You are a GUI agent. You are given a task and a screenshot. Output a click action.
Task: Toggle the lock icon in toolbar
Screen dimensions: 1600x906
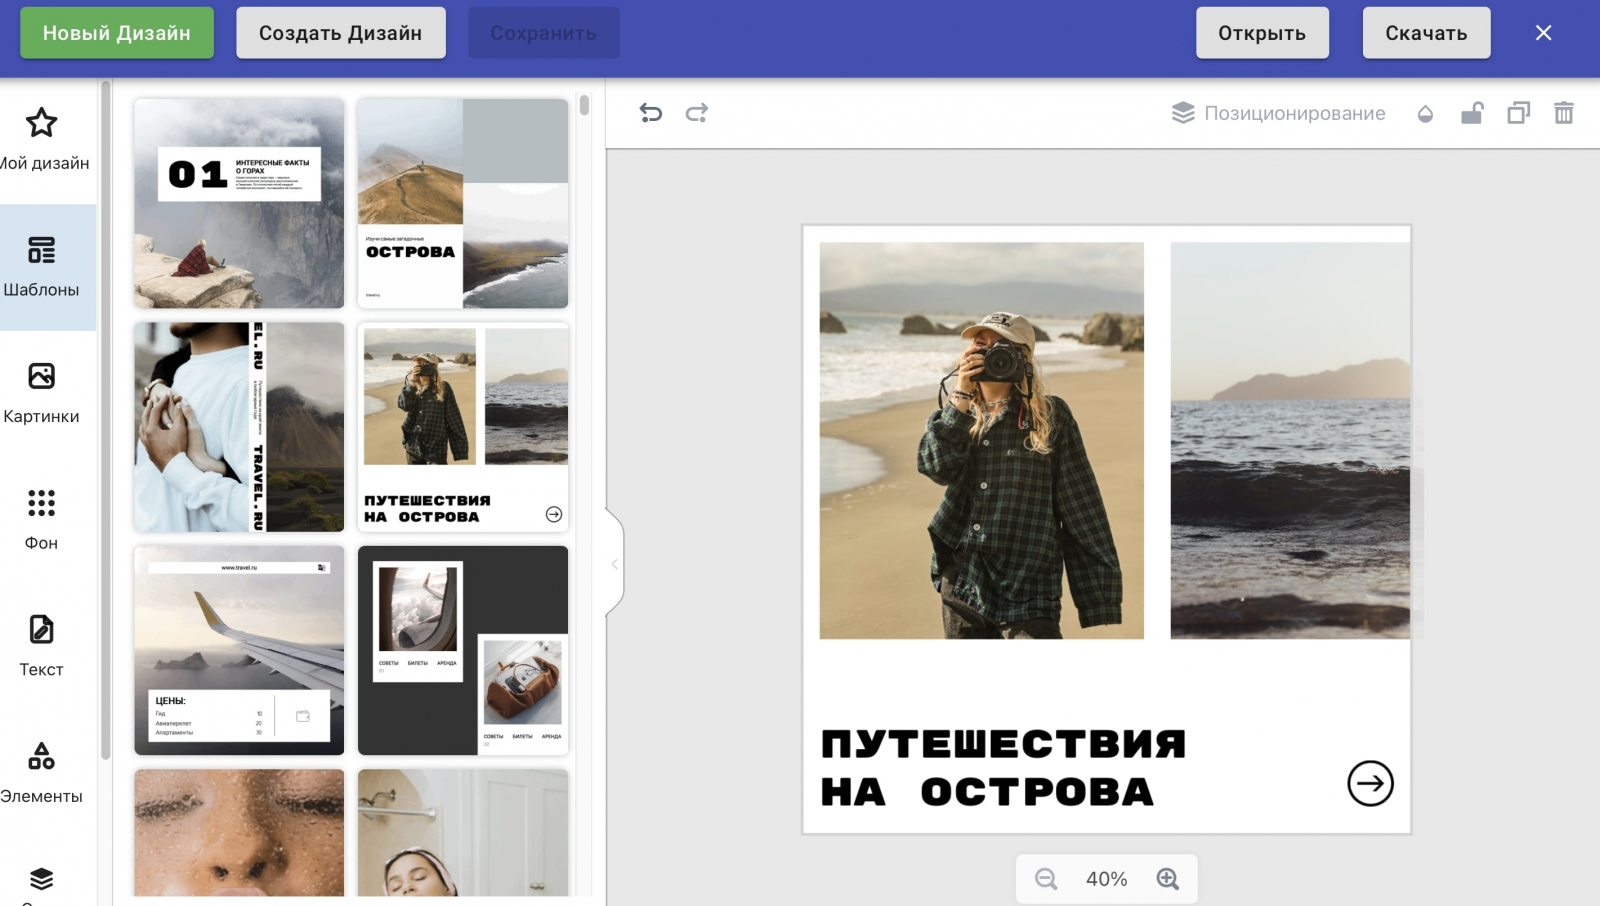point(1472,113)
